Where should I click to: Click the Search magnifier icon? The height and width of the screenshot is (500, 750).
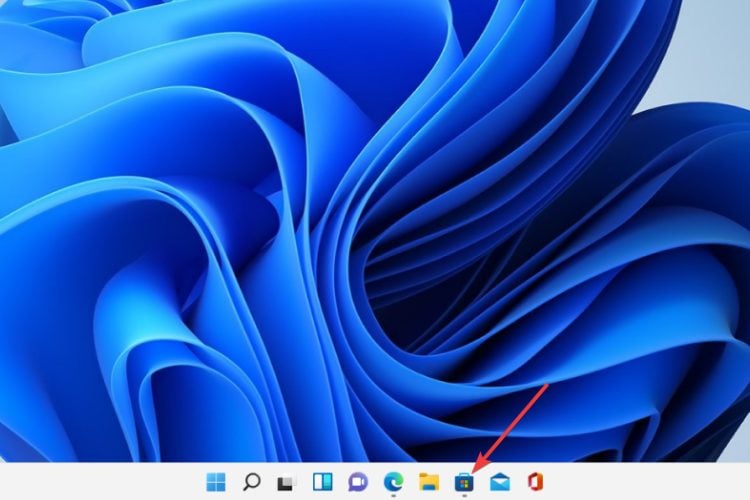click(252, 482)
